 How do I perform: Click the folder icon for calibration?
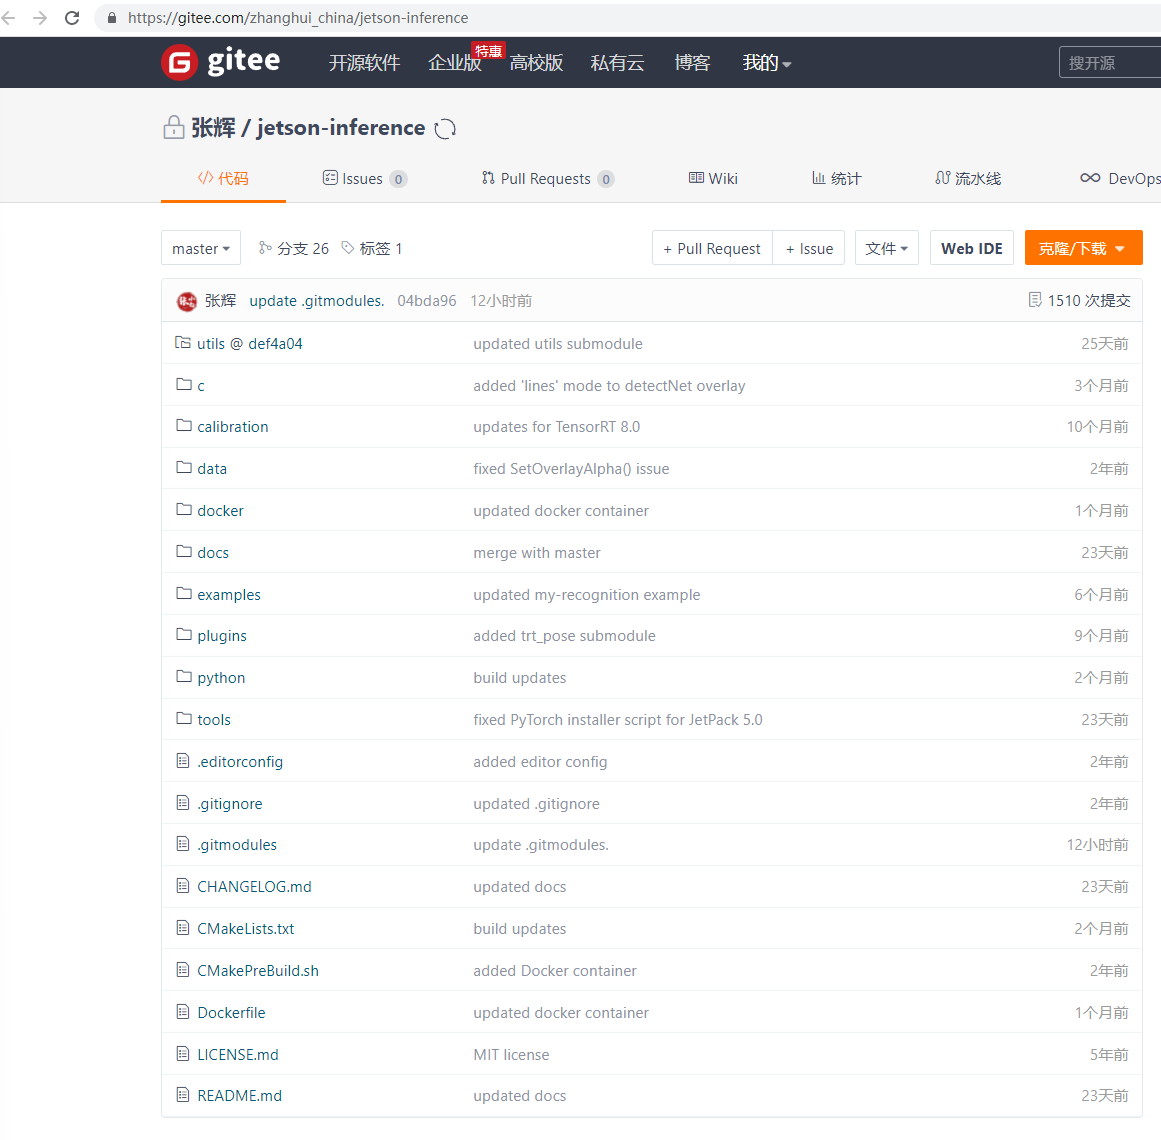tap(184, 426)
